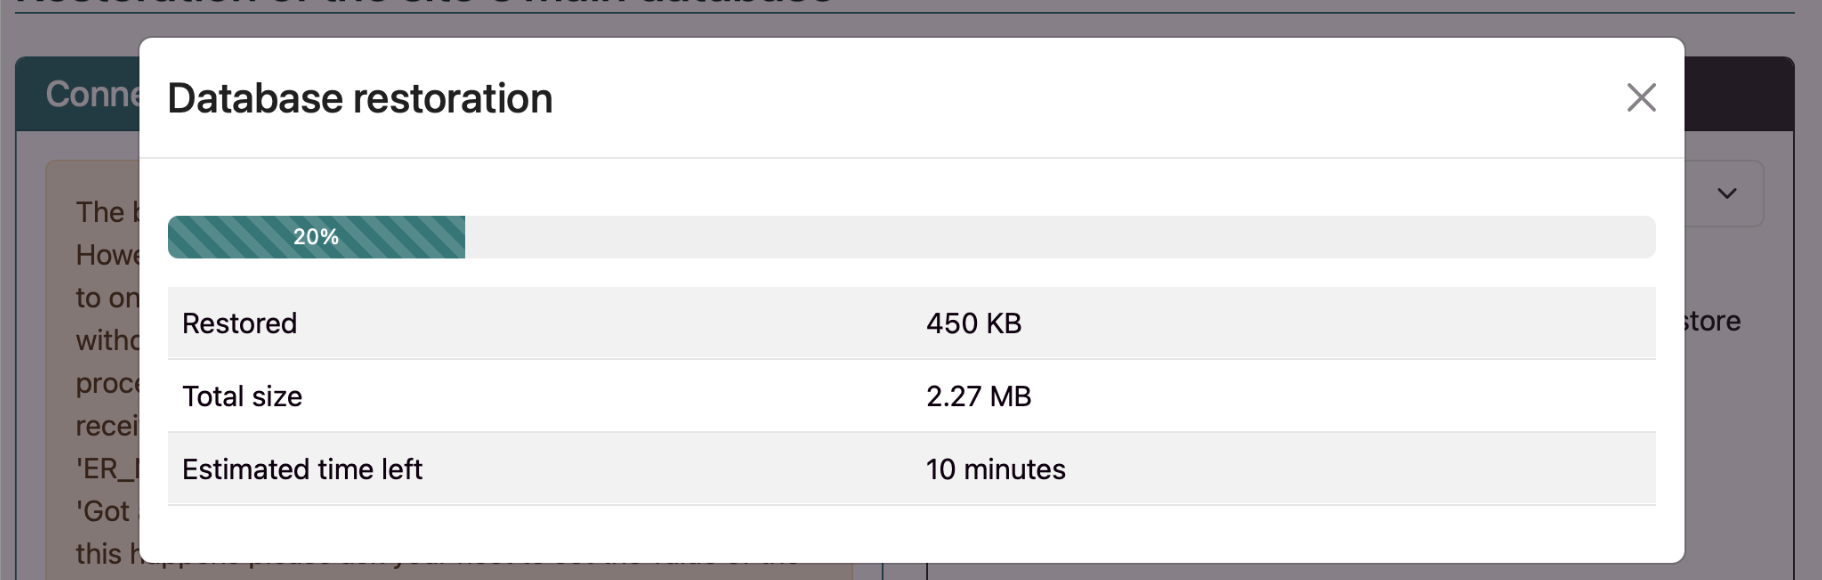Close the Database restoration dialog
This screenshot has height=580, width=1822.
pyautogui.click(x=1641, y=98)
